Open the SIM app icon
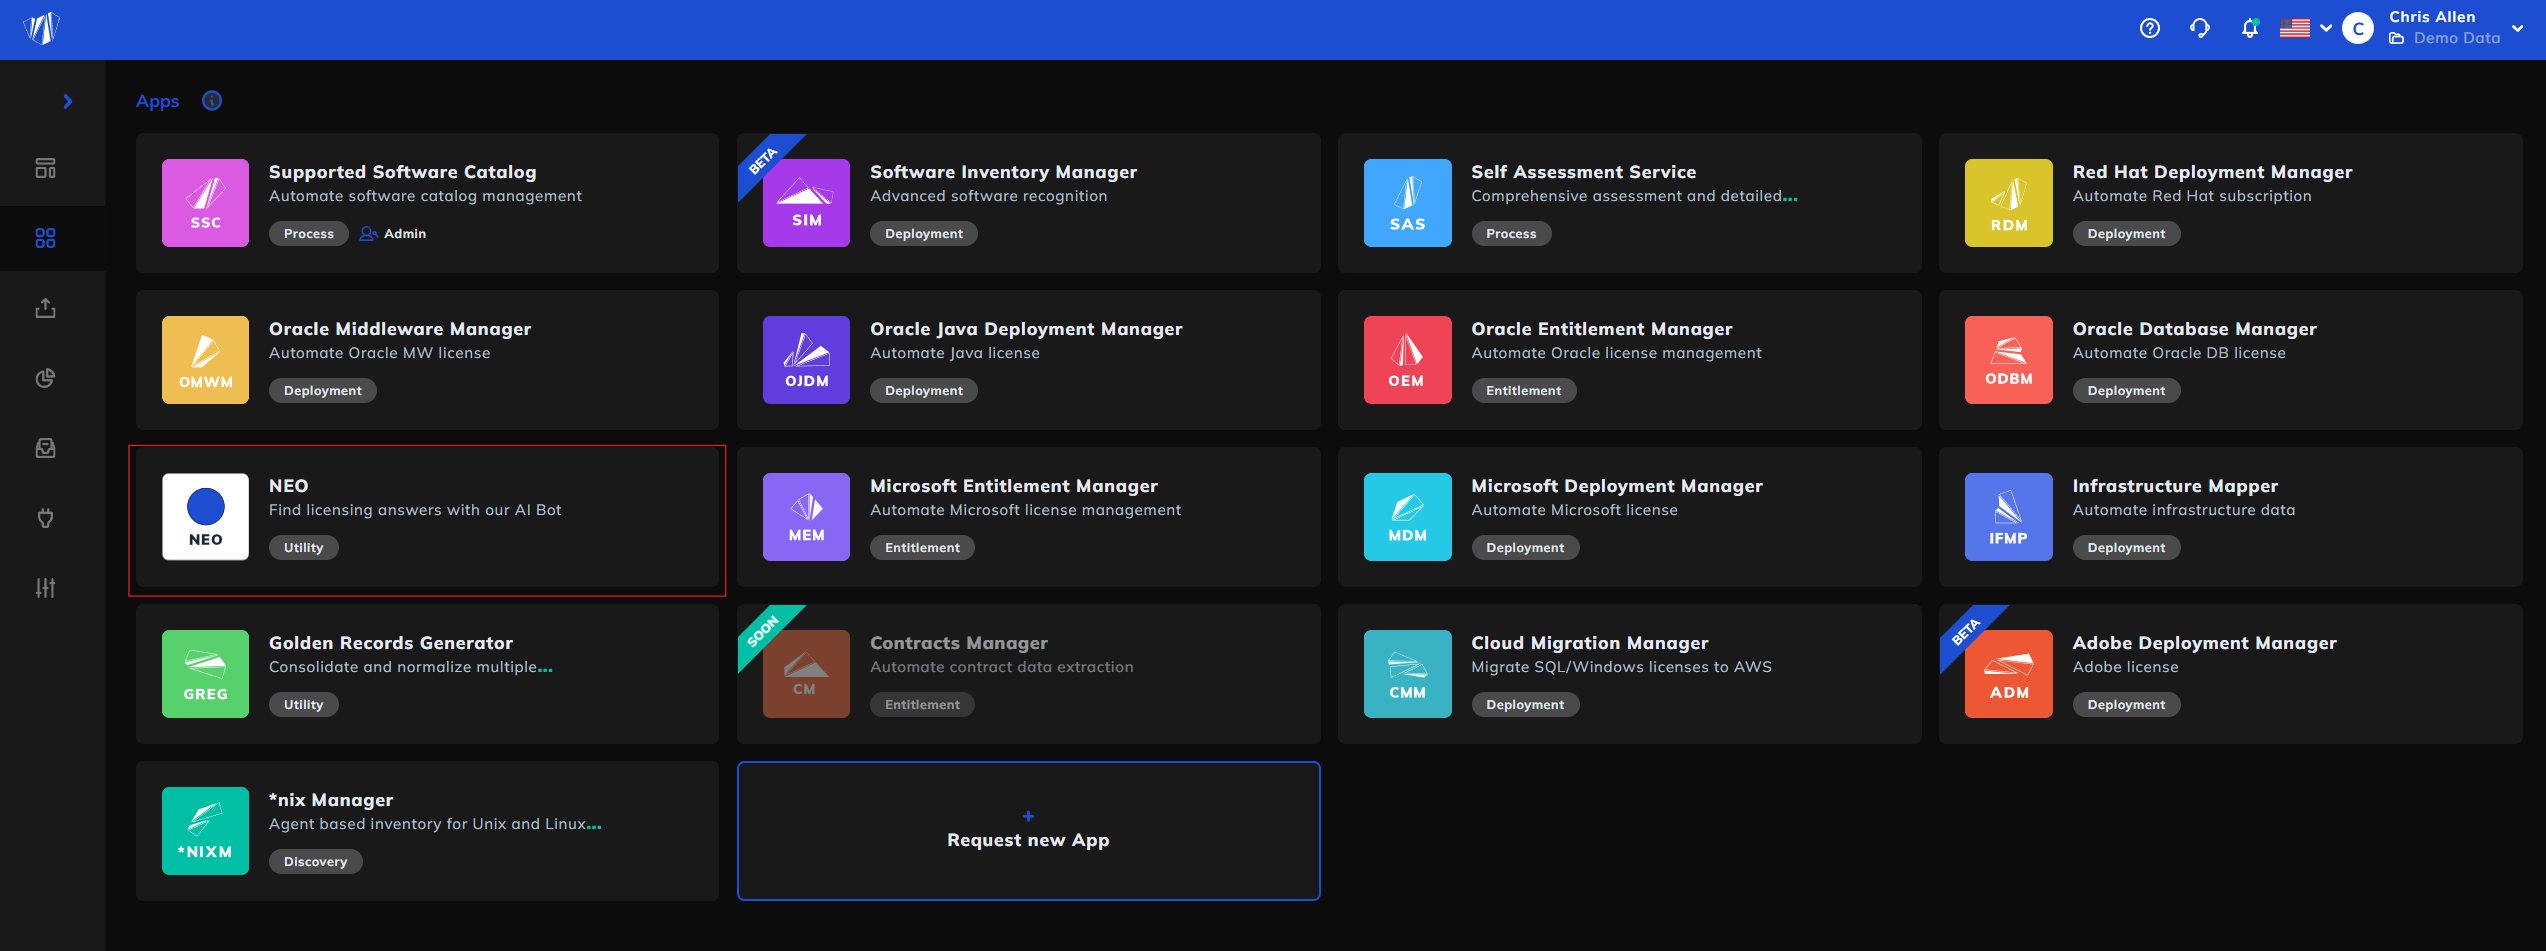The width and height of the screenshot is (2546, 951). coord(806,203)
